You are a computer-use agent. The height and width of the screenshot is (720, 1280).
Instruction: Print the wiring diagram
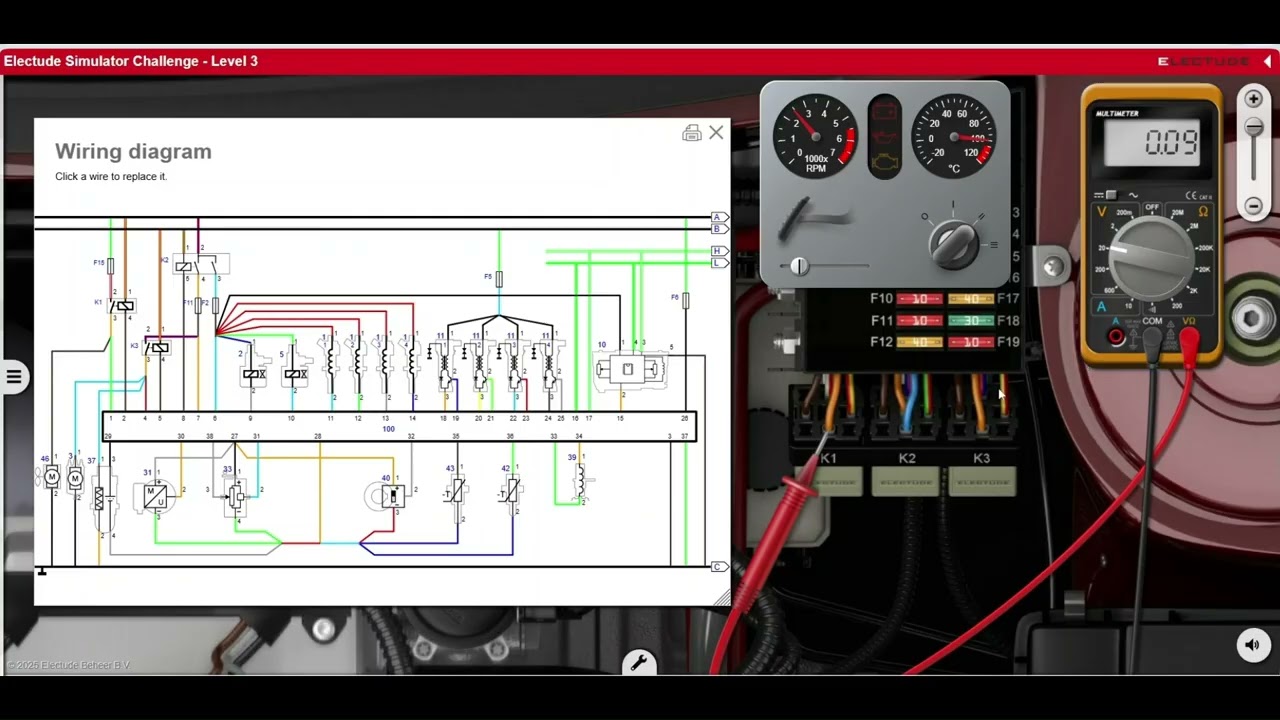[x=691, y=133]
